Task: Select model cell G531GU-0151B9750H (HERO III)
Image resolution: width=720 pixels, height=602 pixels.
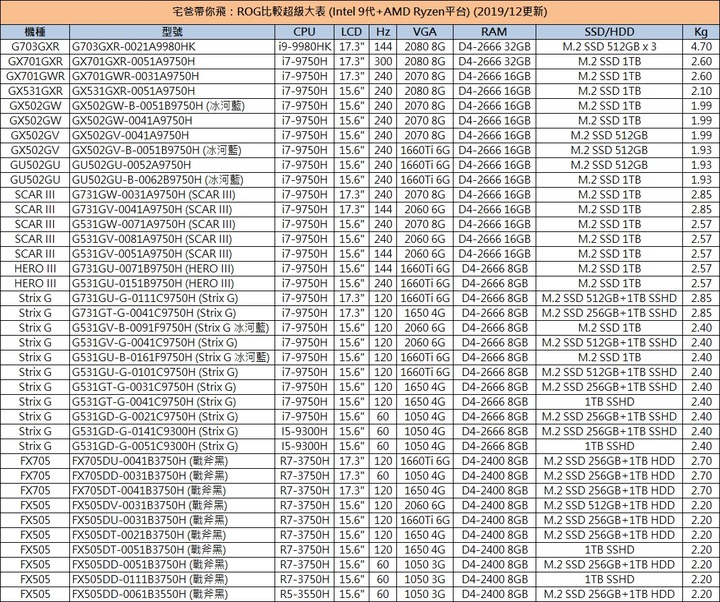Action: pos(172,283)
